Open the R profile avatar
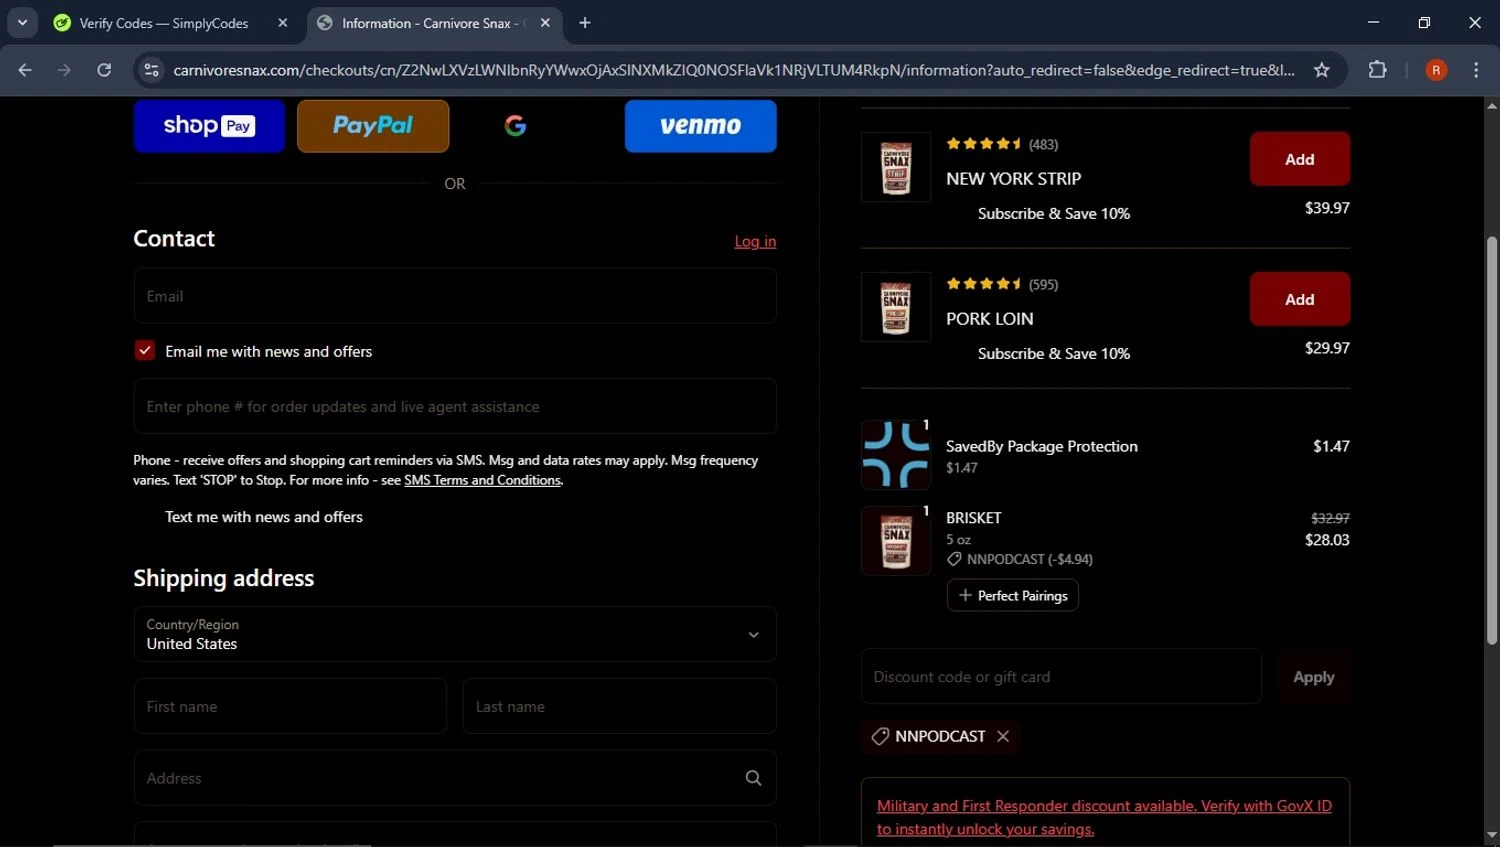1500x847 pixels. click(1436, 70)
